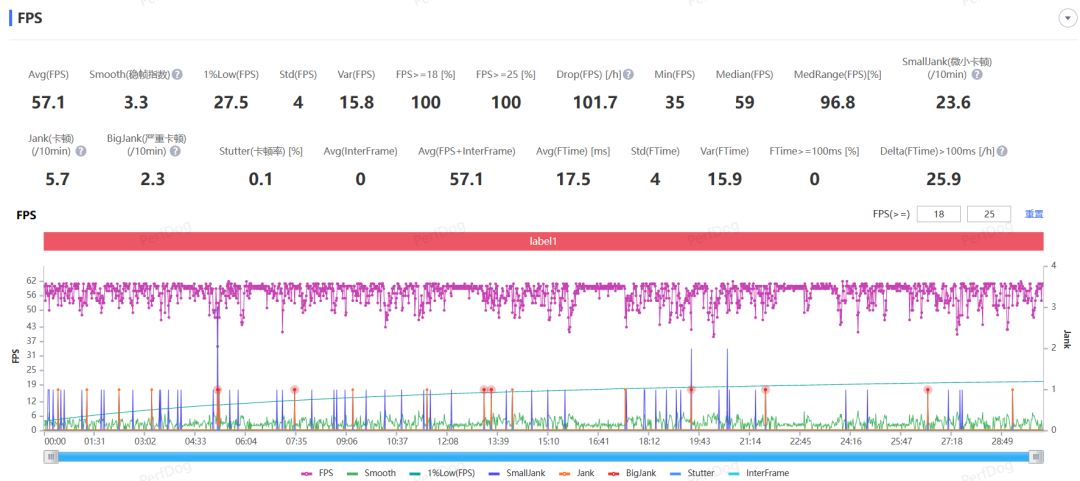Click the 重置 reset link
Image resolution: width=1080 pixels, height=481 pixels.
(x=1034, y=214)
